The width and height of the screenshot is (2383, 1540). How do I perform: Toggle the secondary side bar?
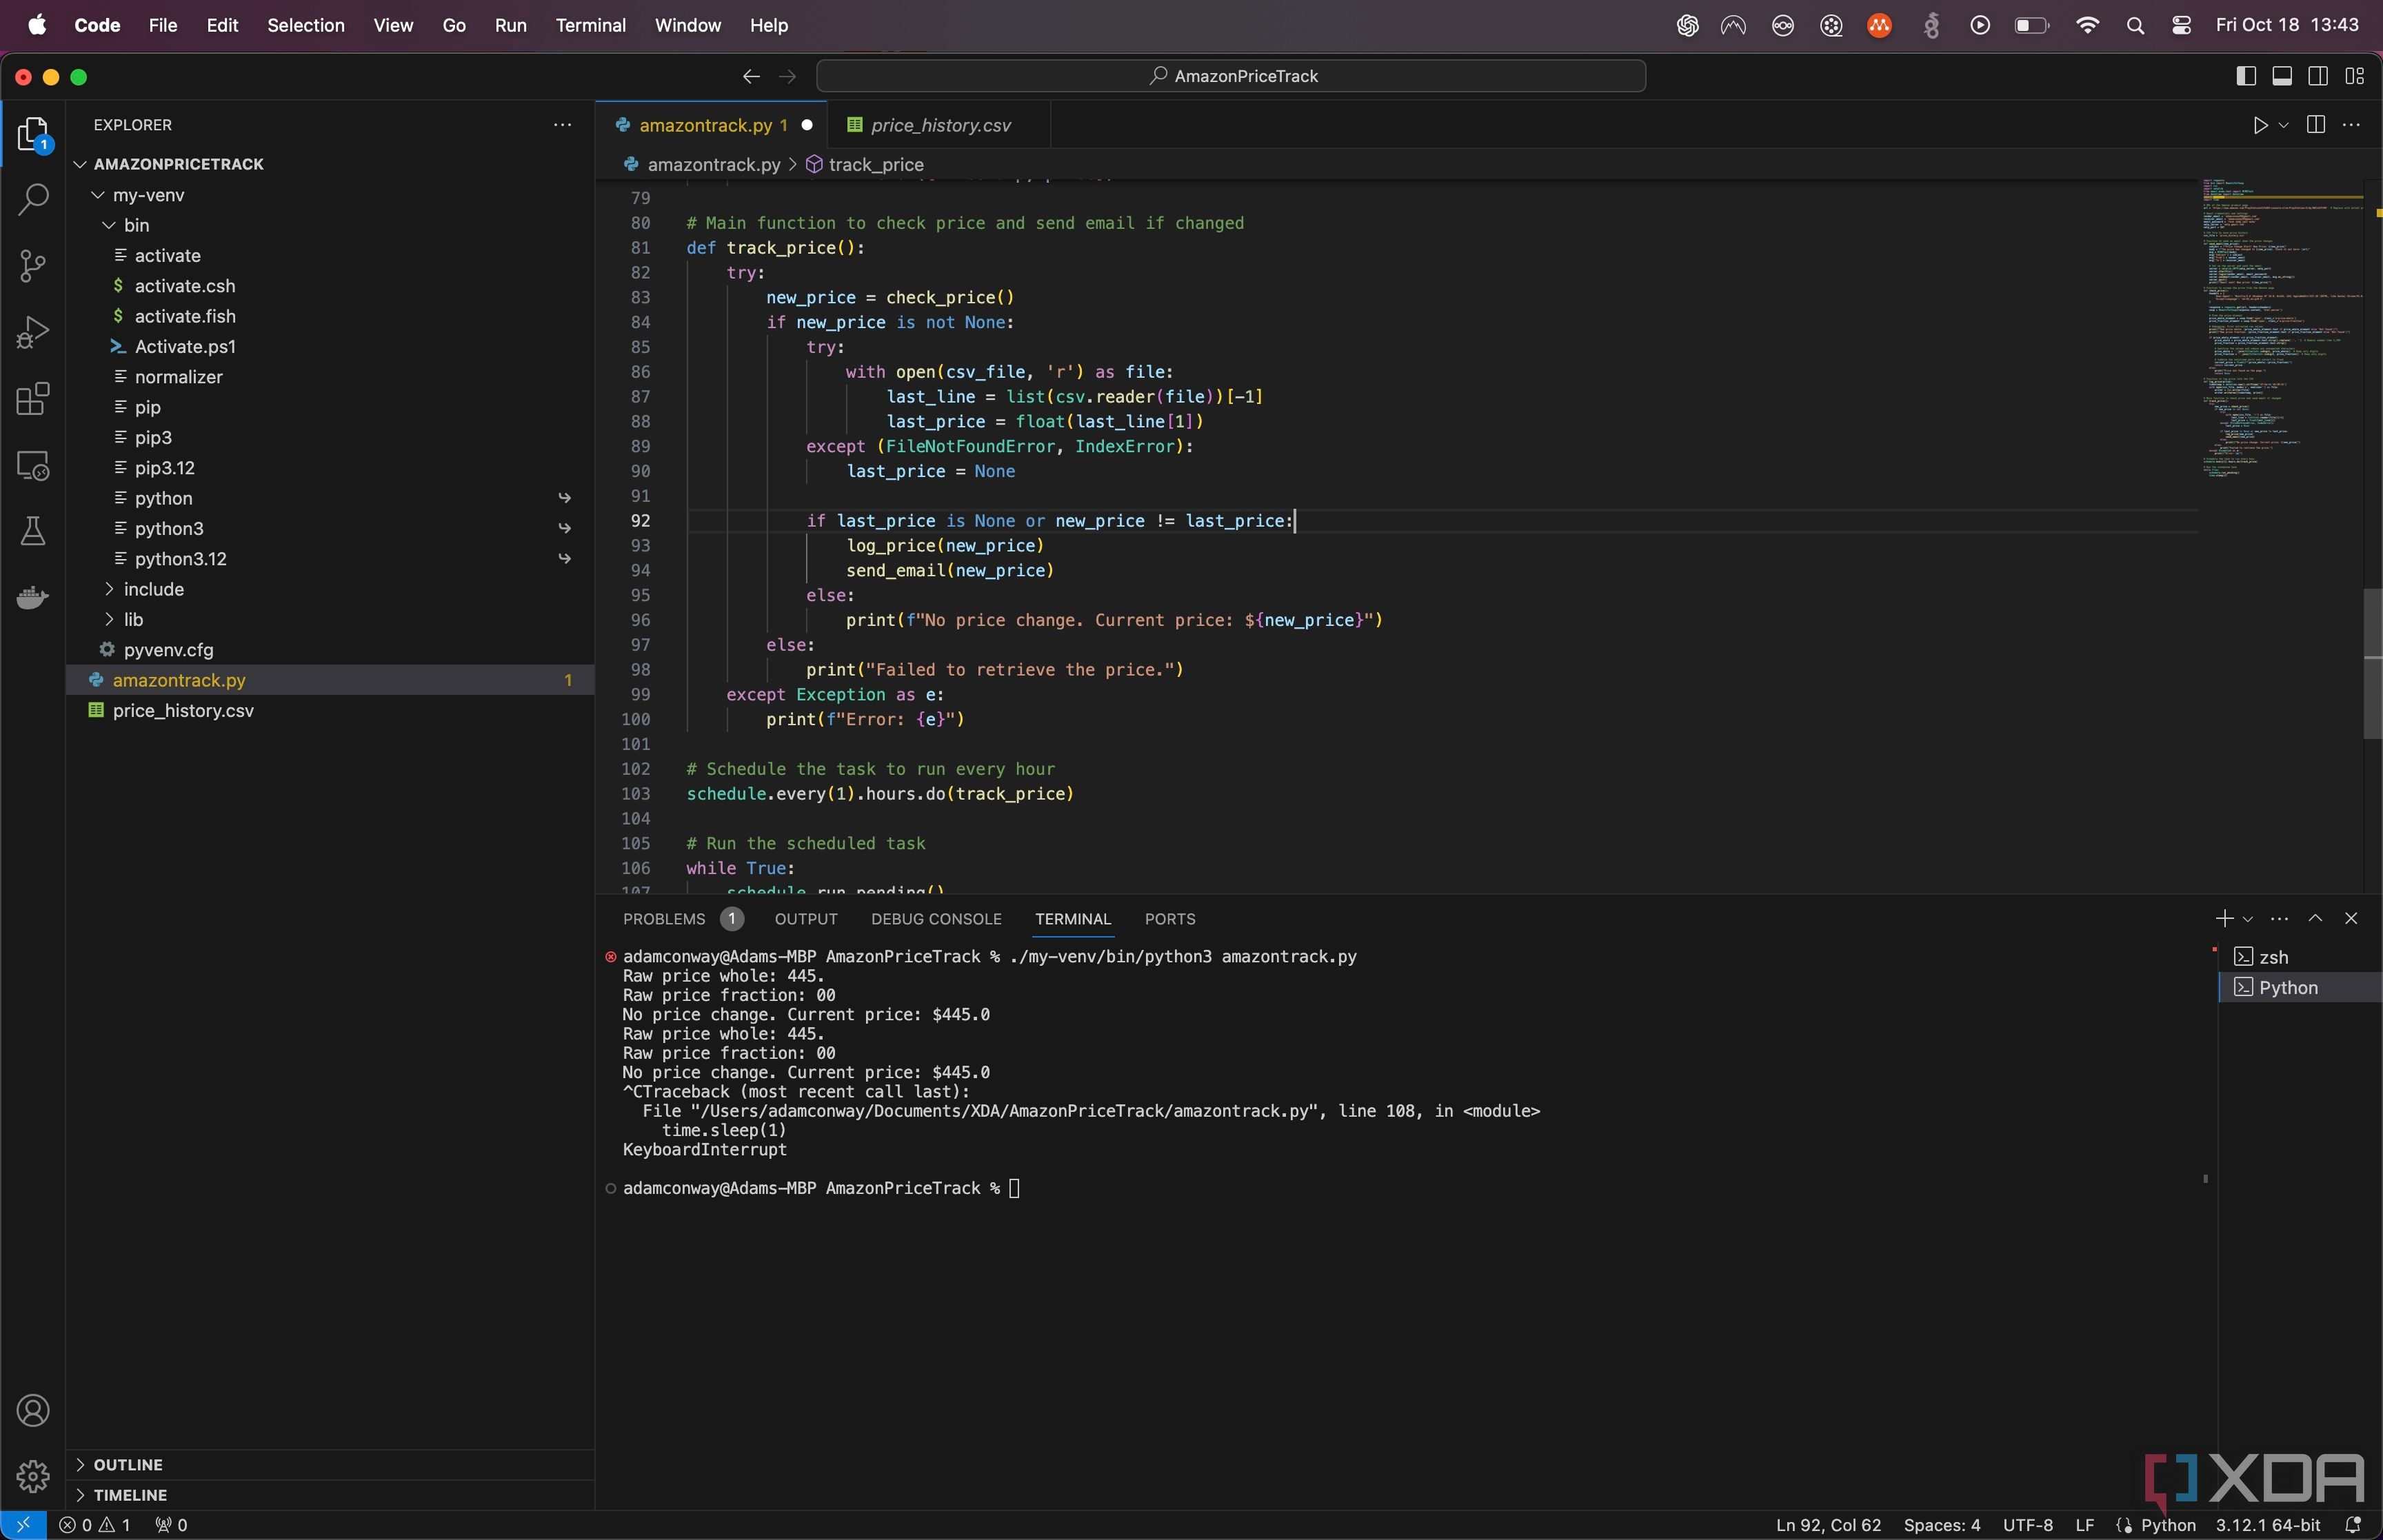pos(2318,76)
